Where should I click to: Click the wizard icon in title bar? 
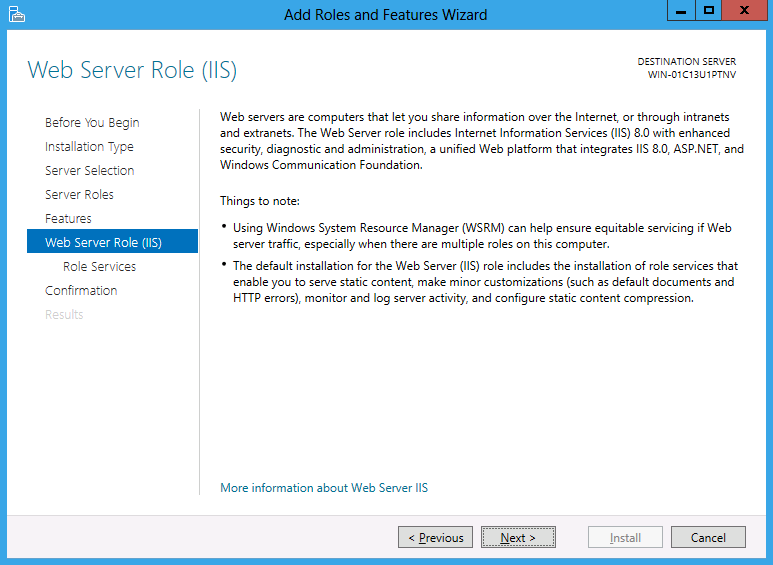point(16,14)
